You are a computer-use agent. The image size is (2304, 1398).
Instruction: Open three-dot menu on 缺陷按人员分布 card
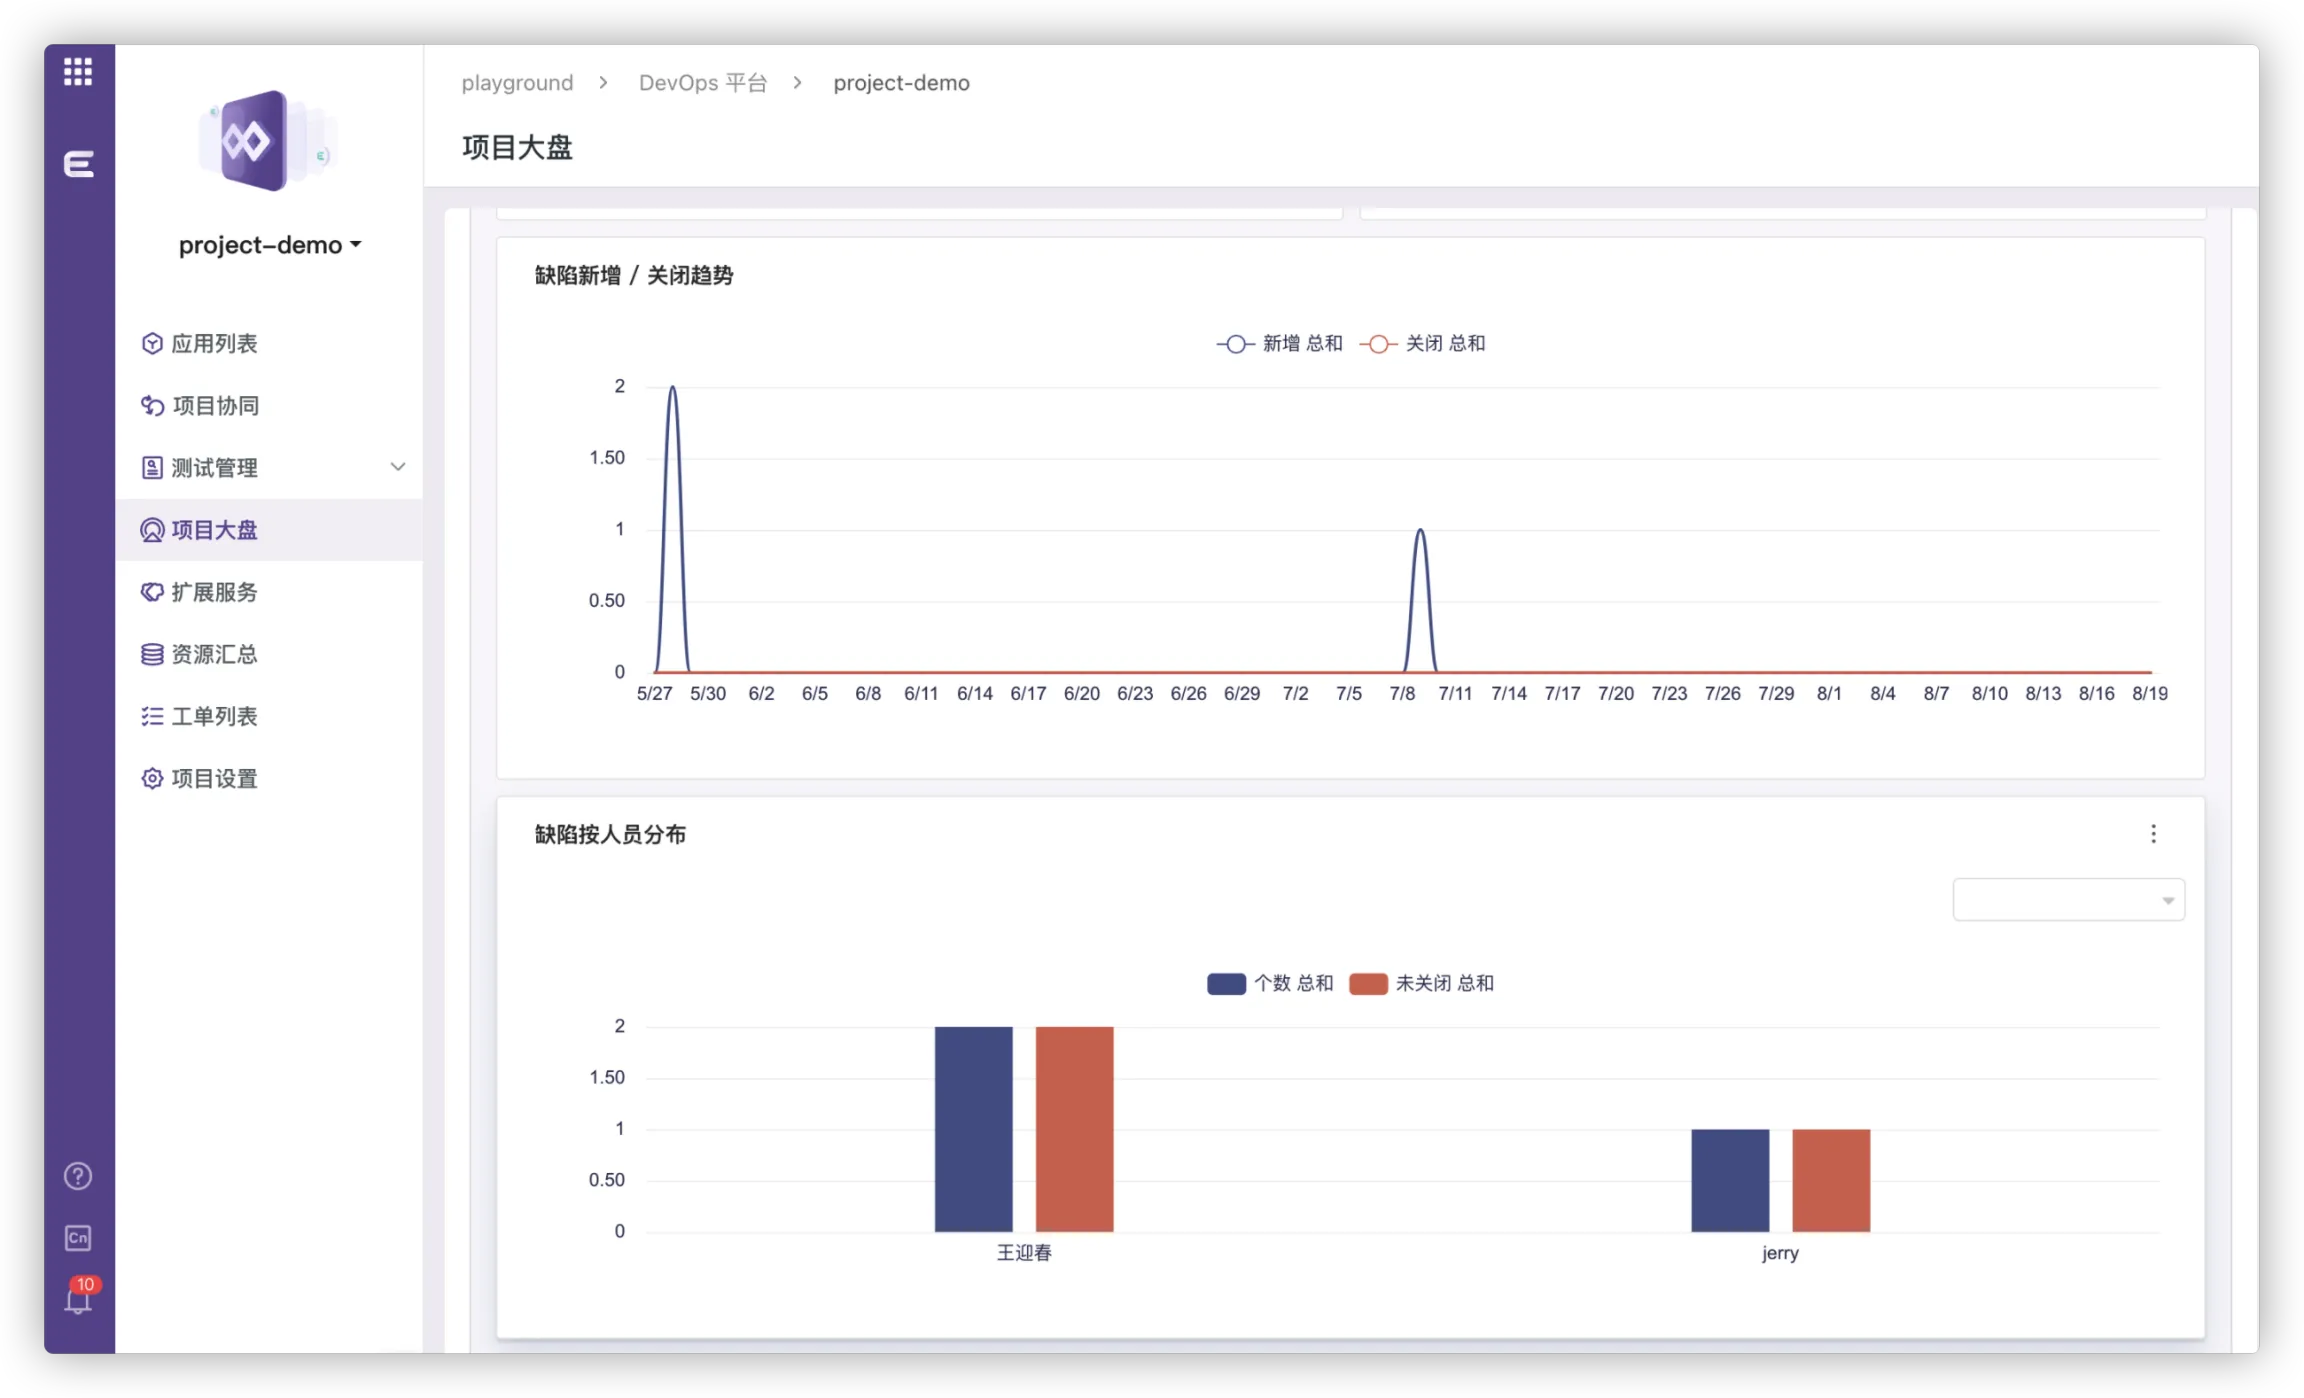2153,834
